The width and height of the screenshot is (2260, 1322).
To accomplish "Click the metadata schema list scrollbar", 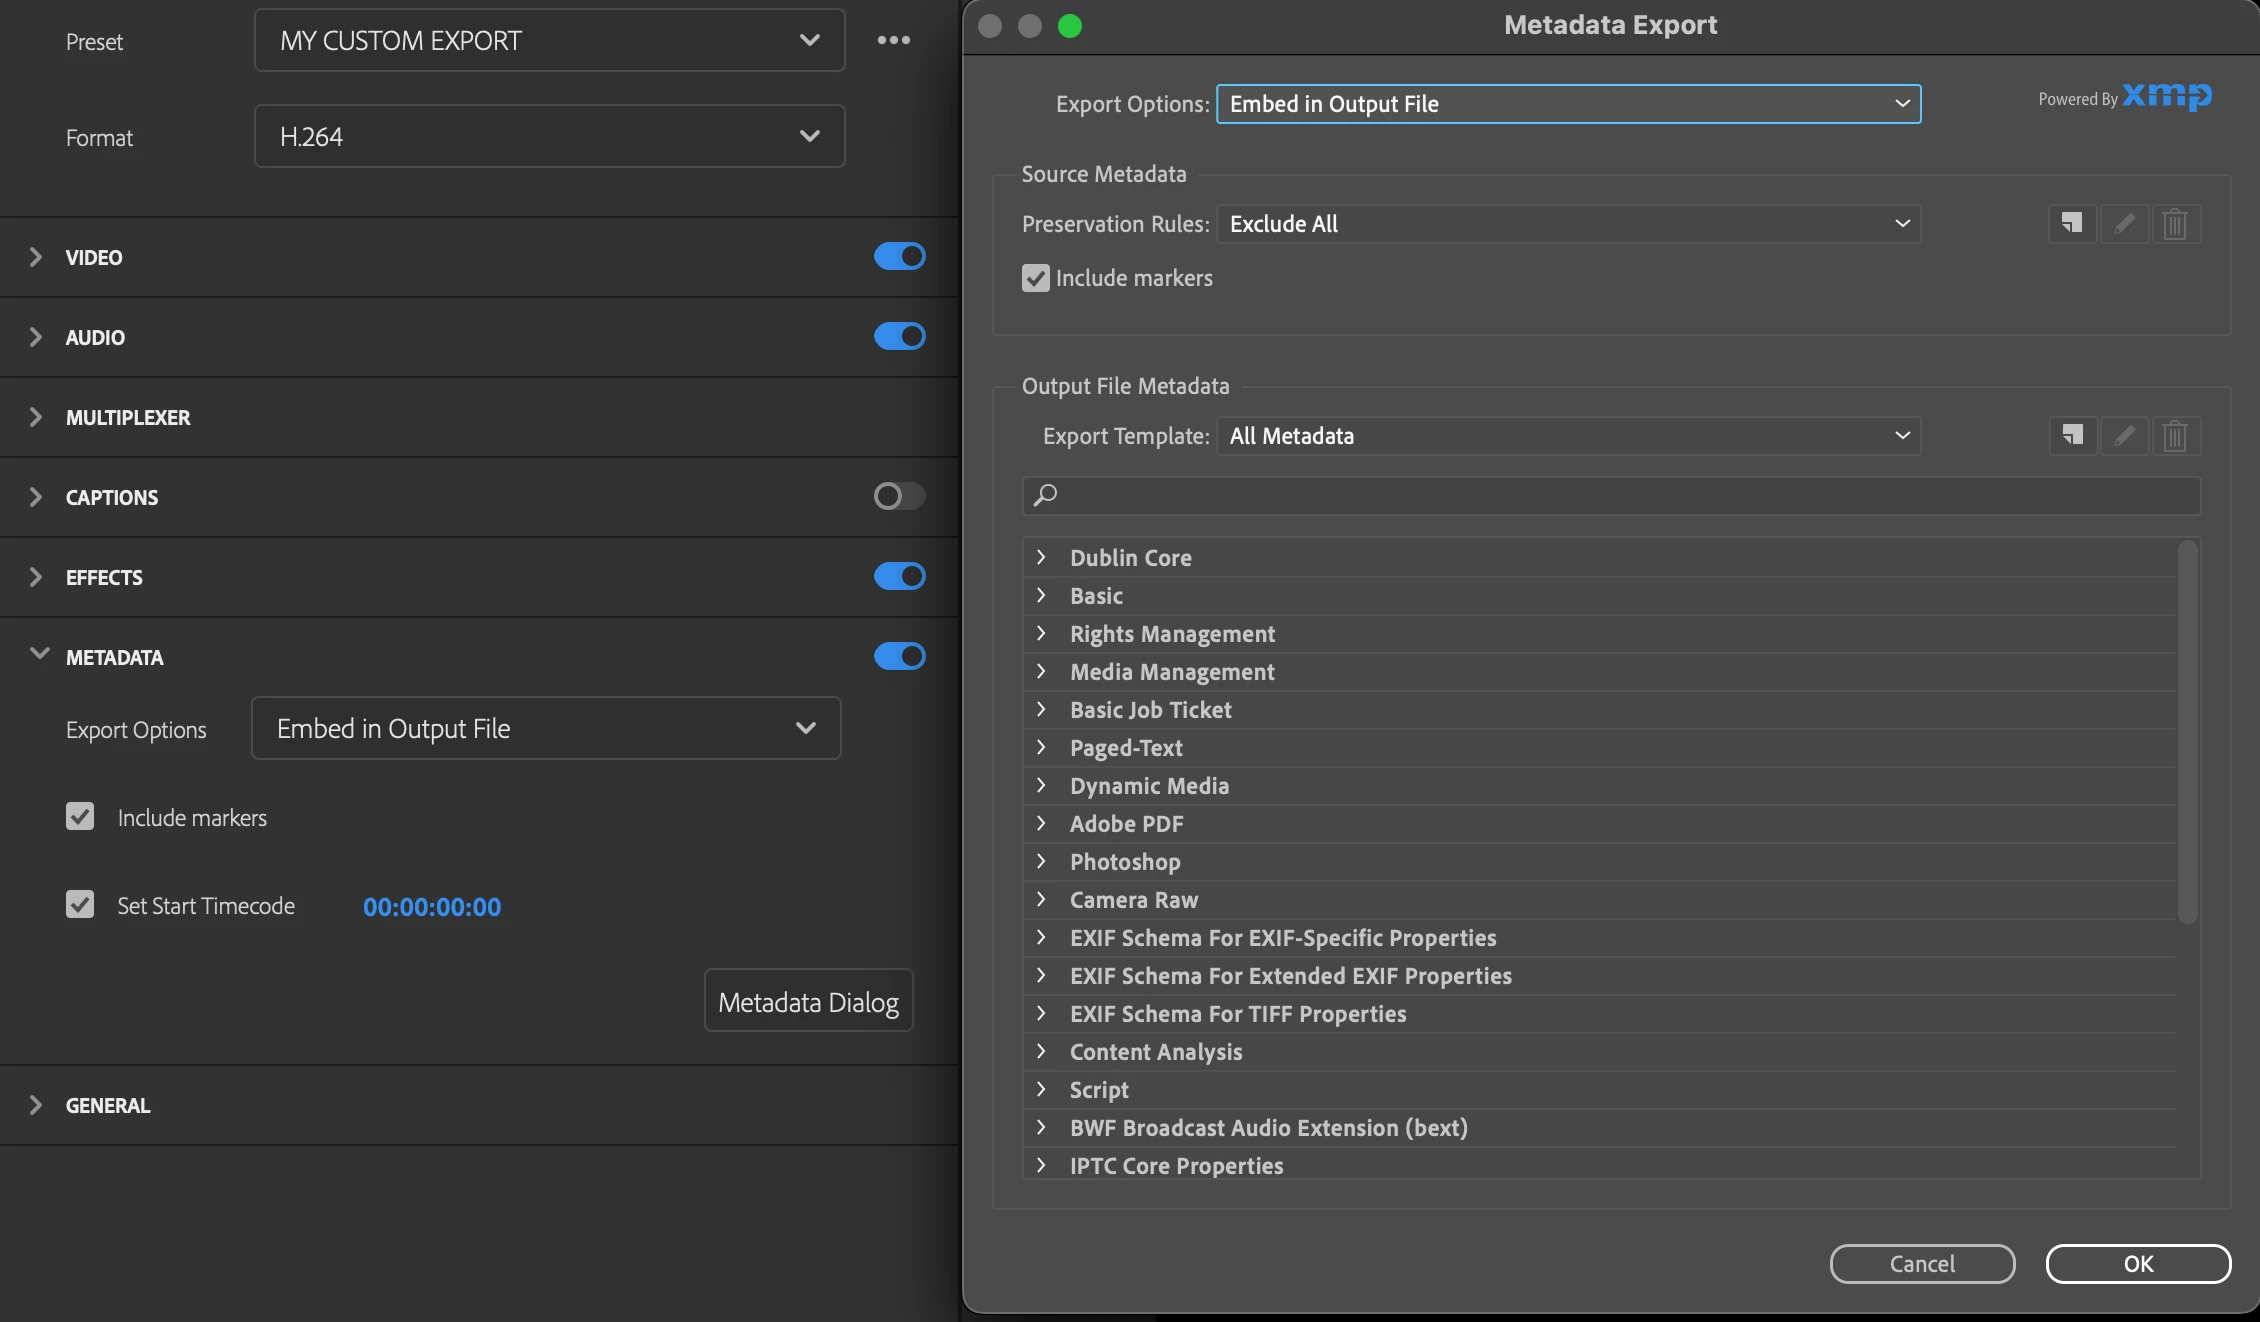I will (x=2187, y=730).
